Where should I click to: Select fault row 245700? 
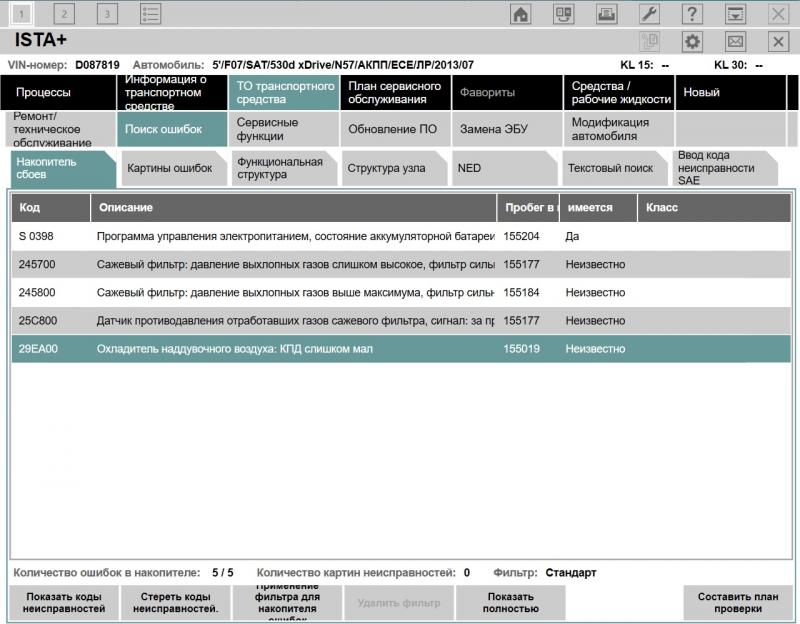point(401,264)
